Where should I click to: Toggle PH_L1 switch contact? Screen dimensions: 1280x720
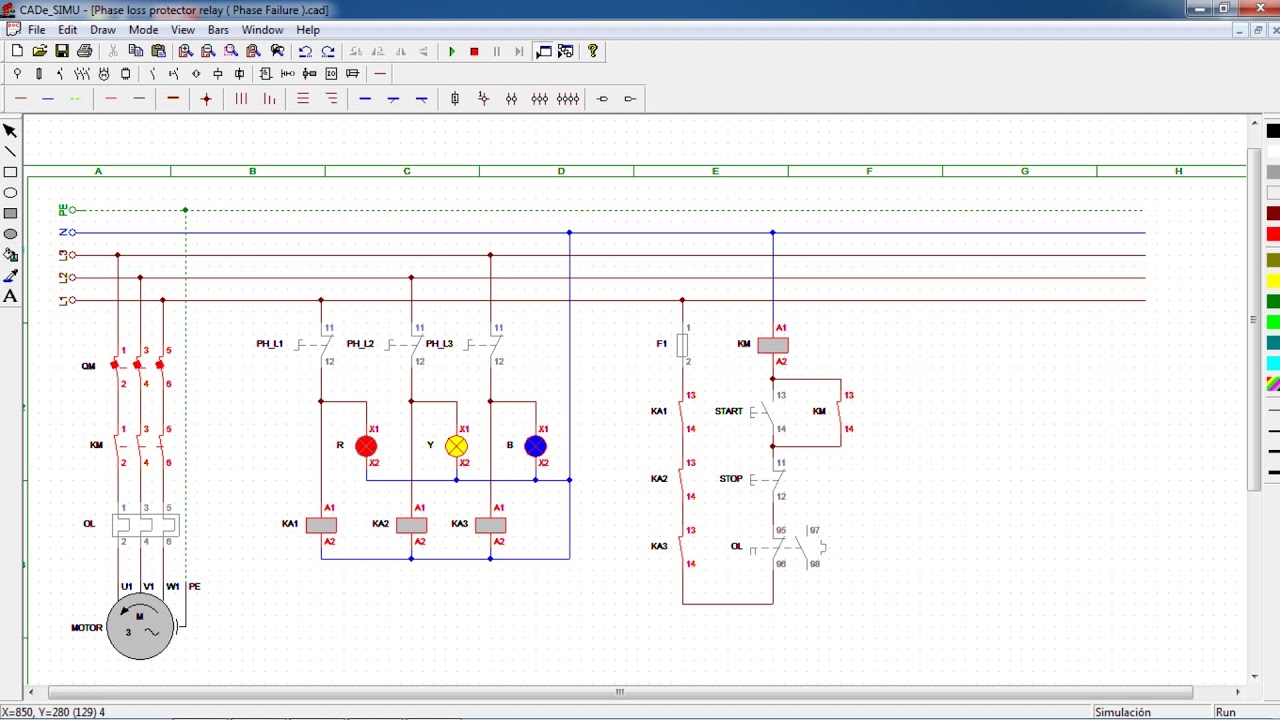pyautogui.click(x=315, y=344)
